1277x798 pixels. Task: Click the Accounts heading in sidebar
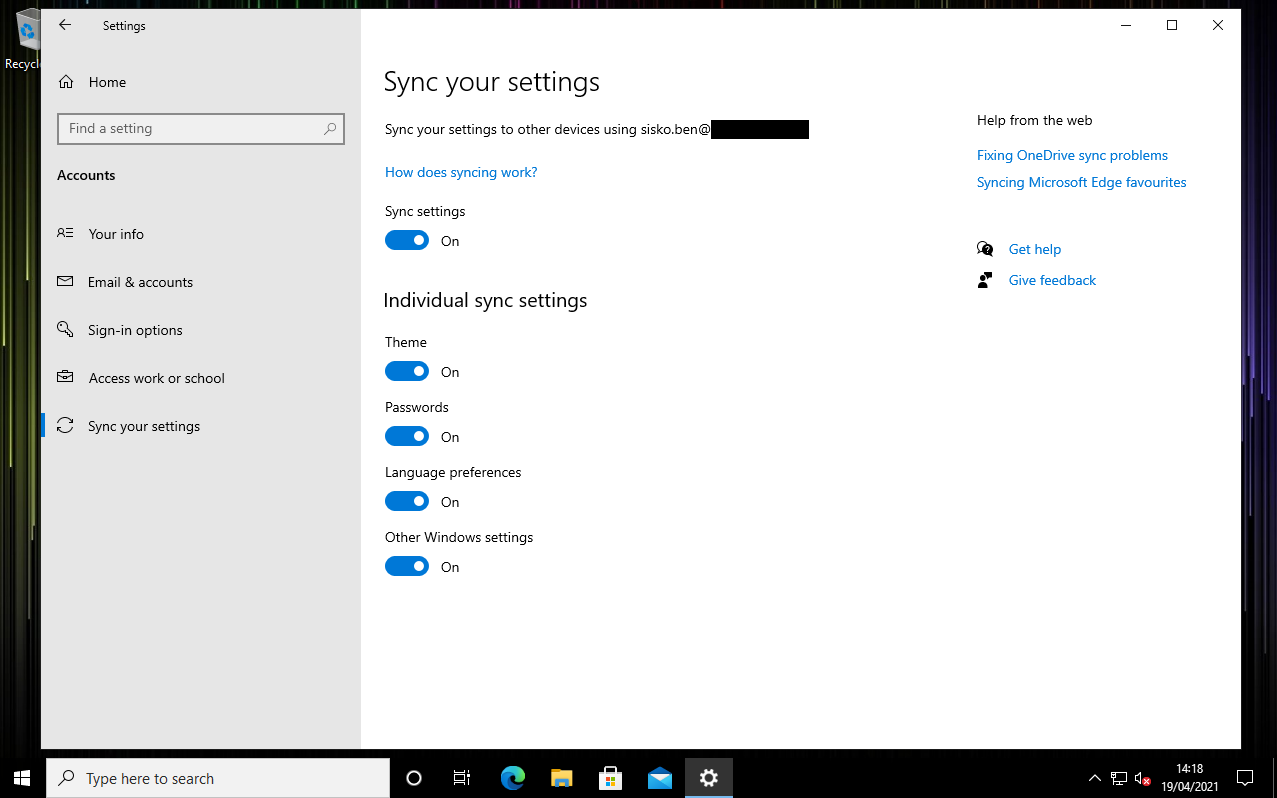point(86,175)
